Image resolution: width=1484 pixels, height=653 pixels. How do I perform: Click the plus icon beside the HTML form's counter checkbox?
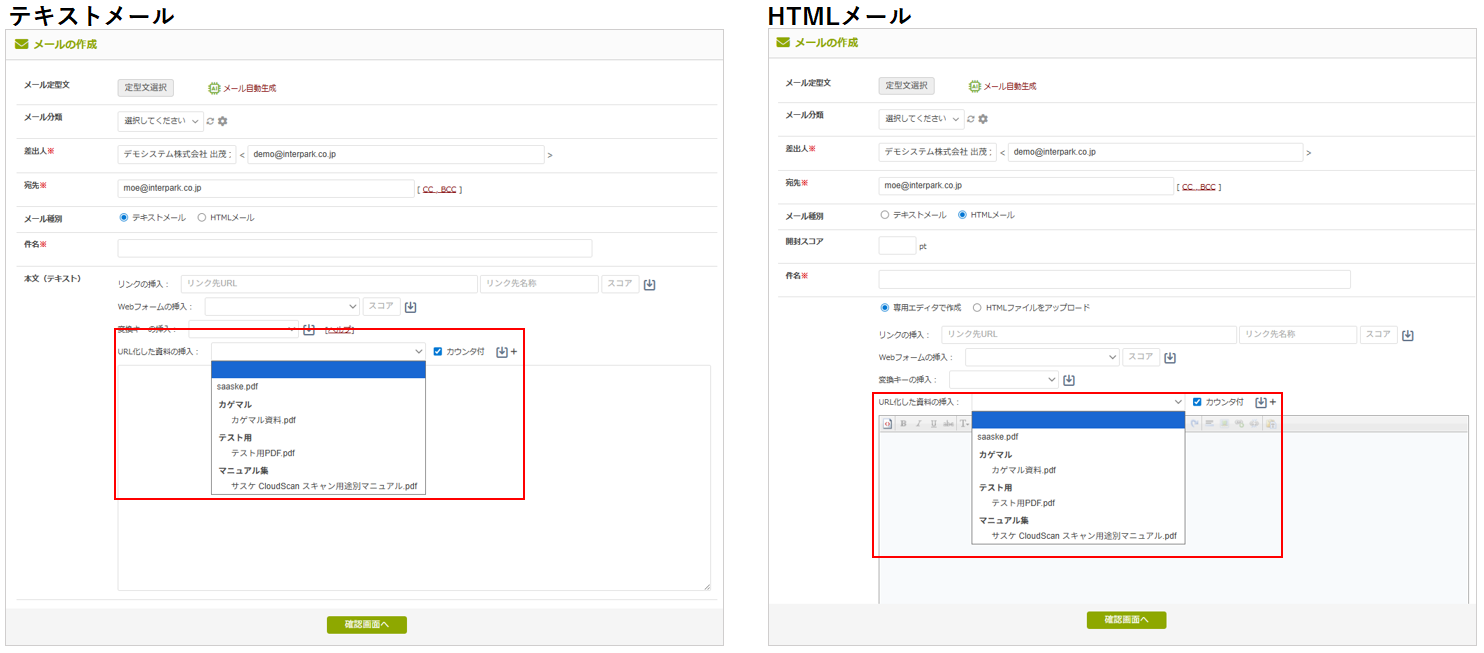click(1273, 402)
